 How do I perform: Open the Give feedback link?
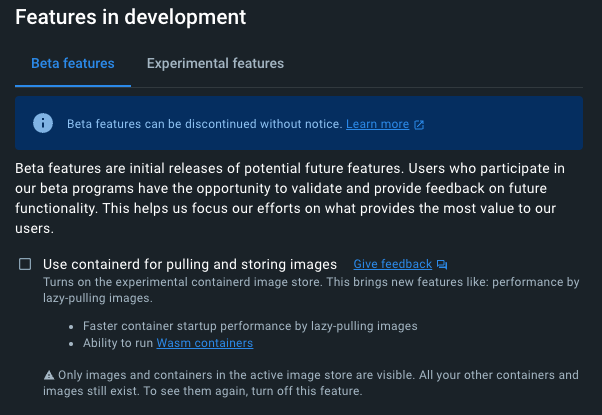pyautogui.click(x=392, y=264)
